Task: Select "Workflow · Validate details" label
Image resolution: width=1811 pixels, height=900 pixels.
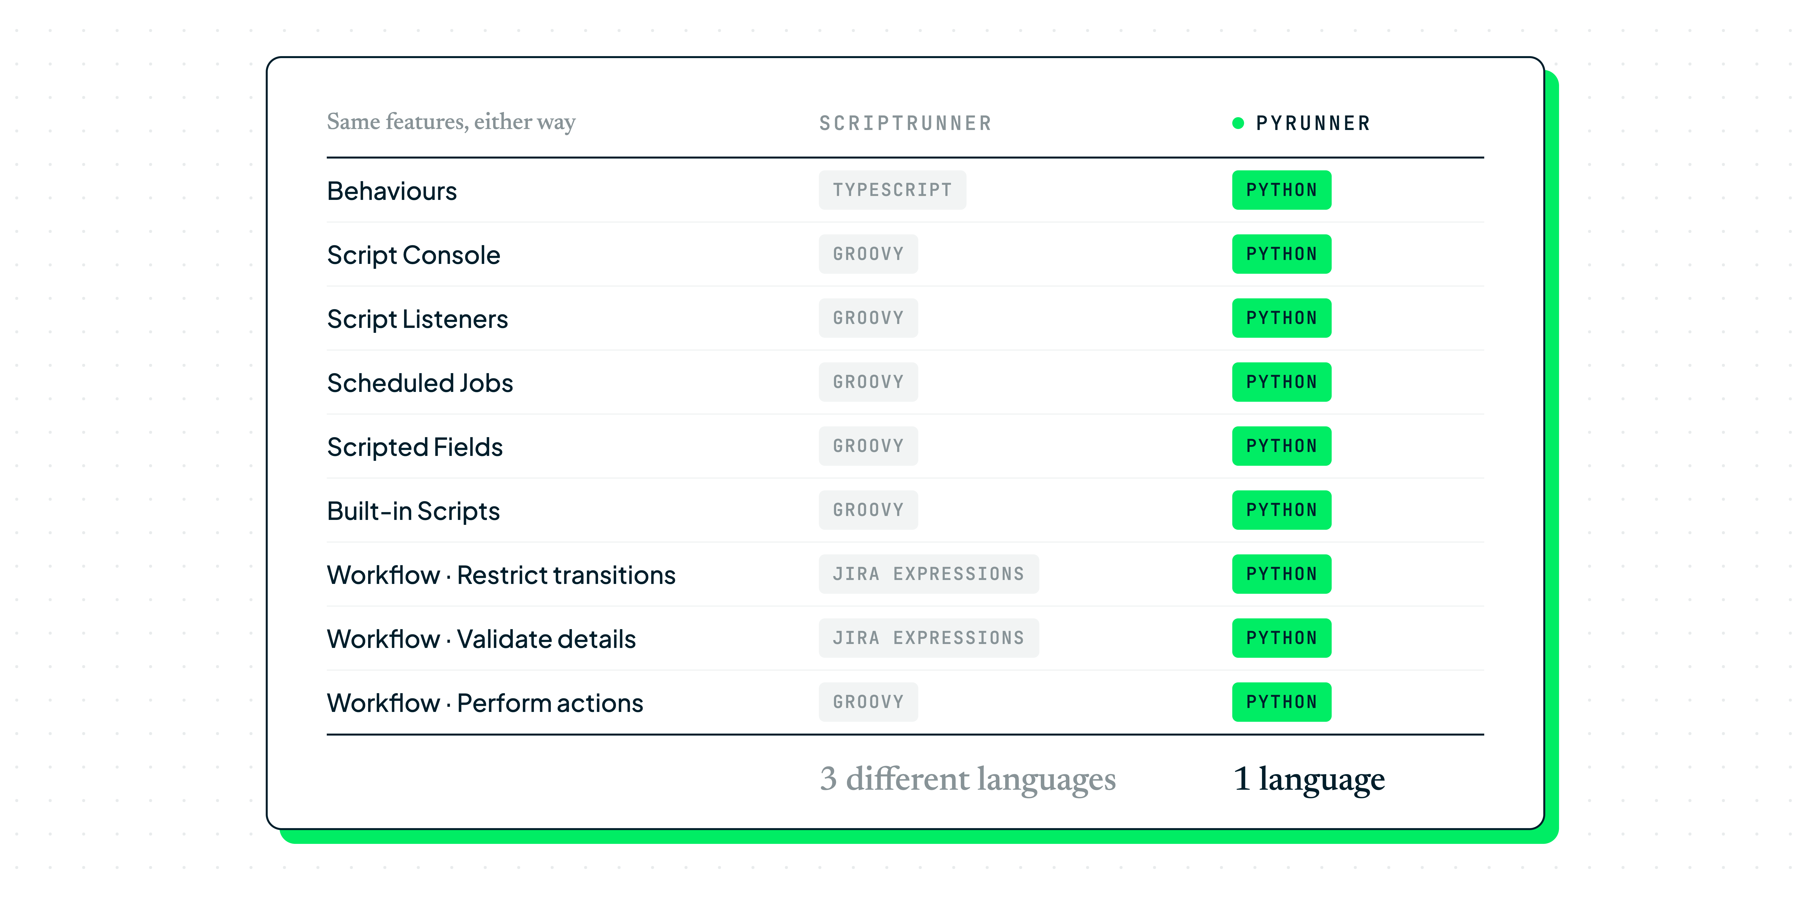Action: 481,638
